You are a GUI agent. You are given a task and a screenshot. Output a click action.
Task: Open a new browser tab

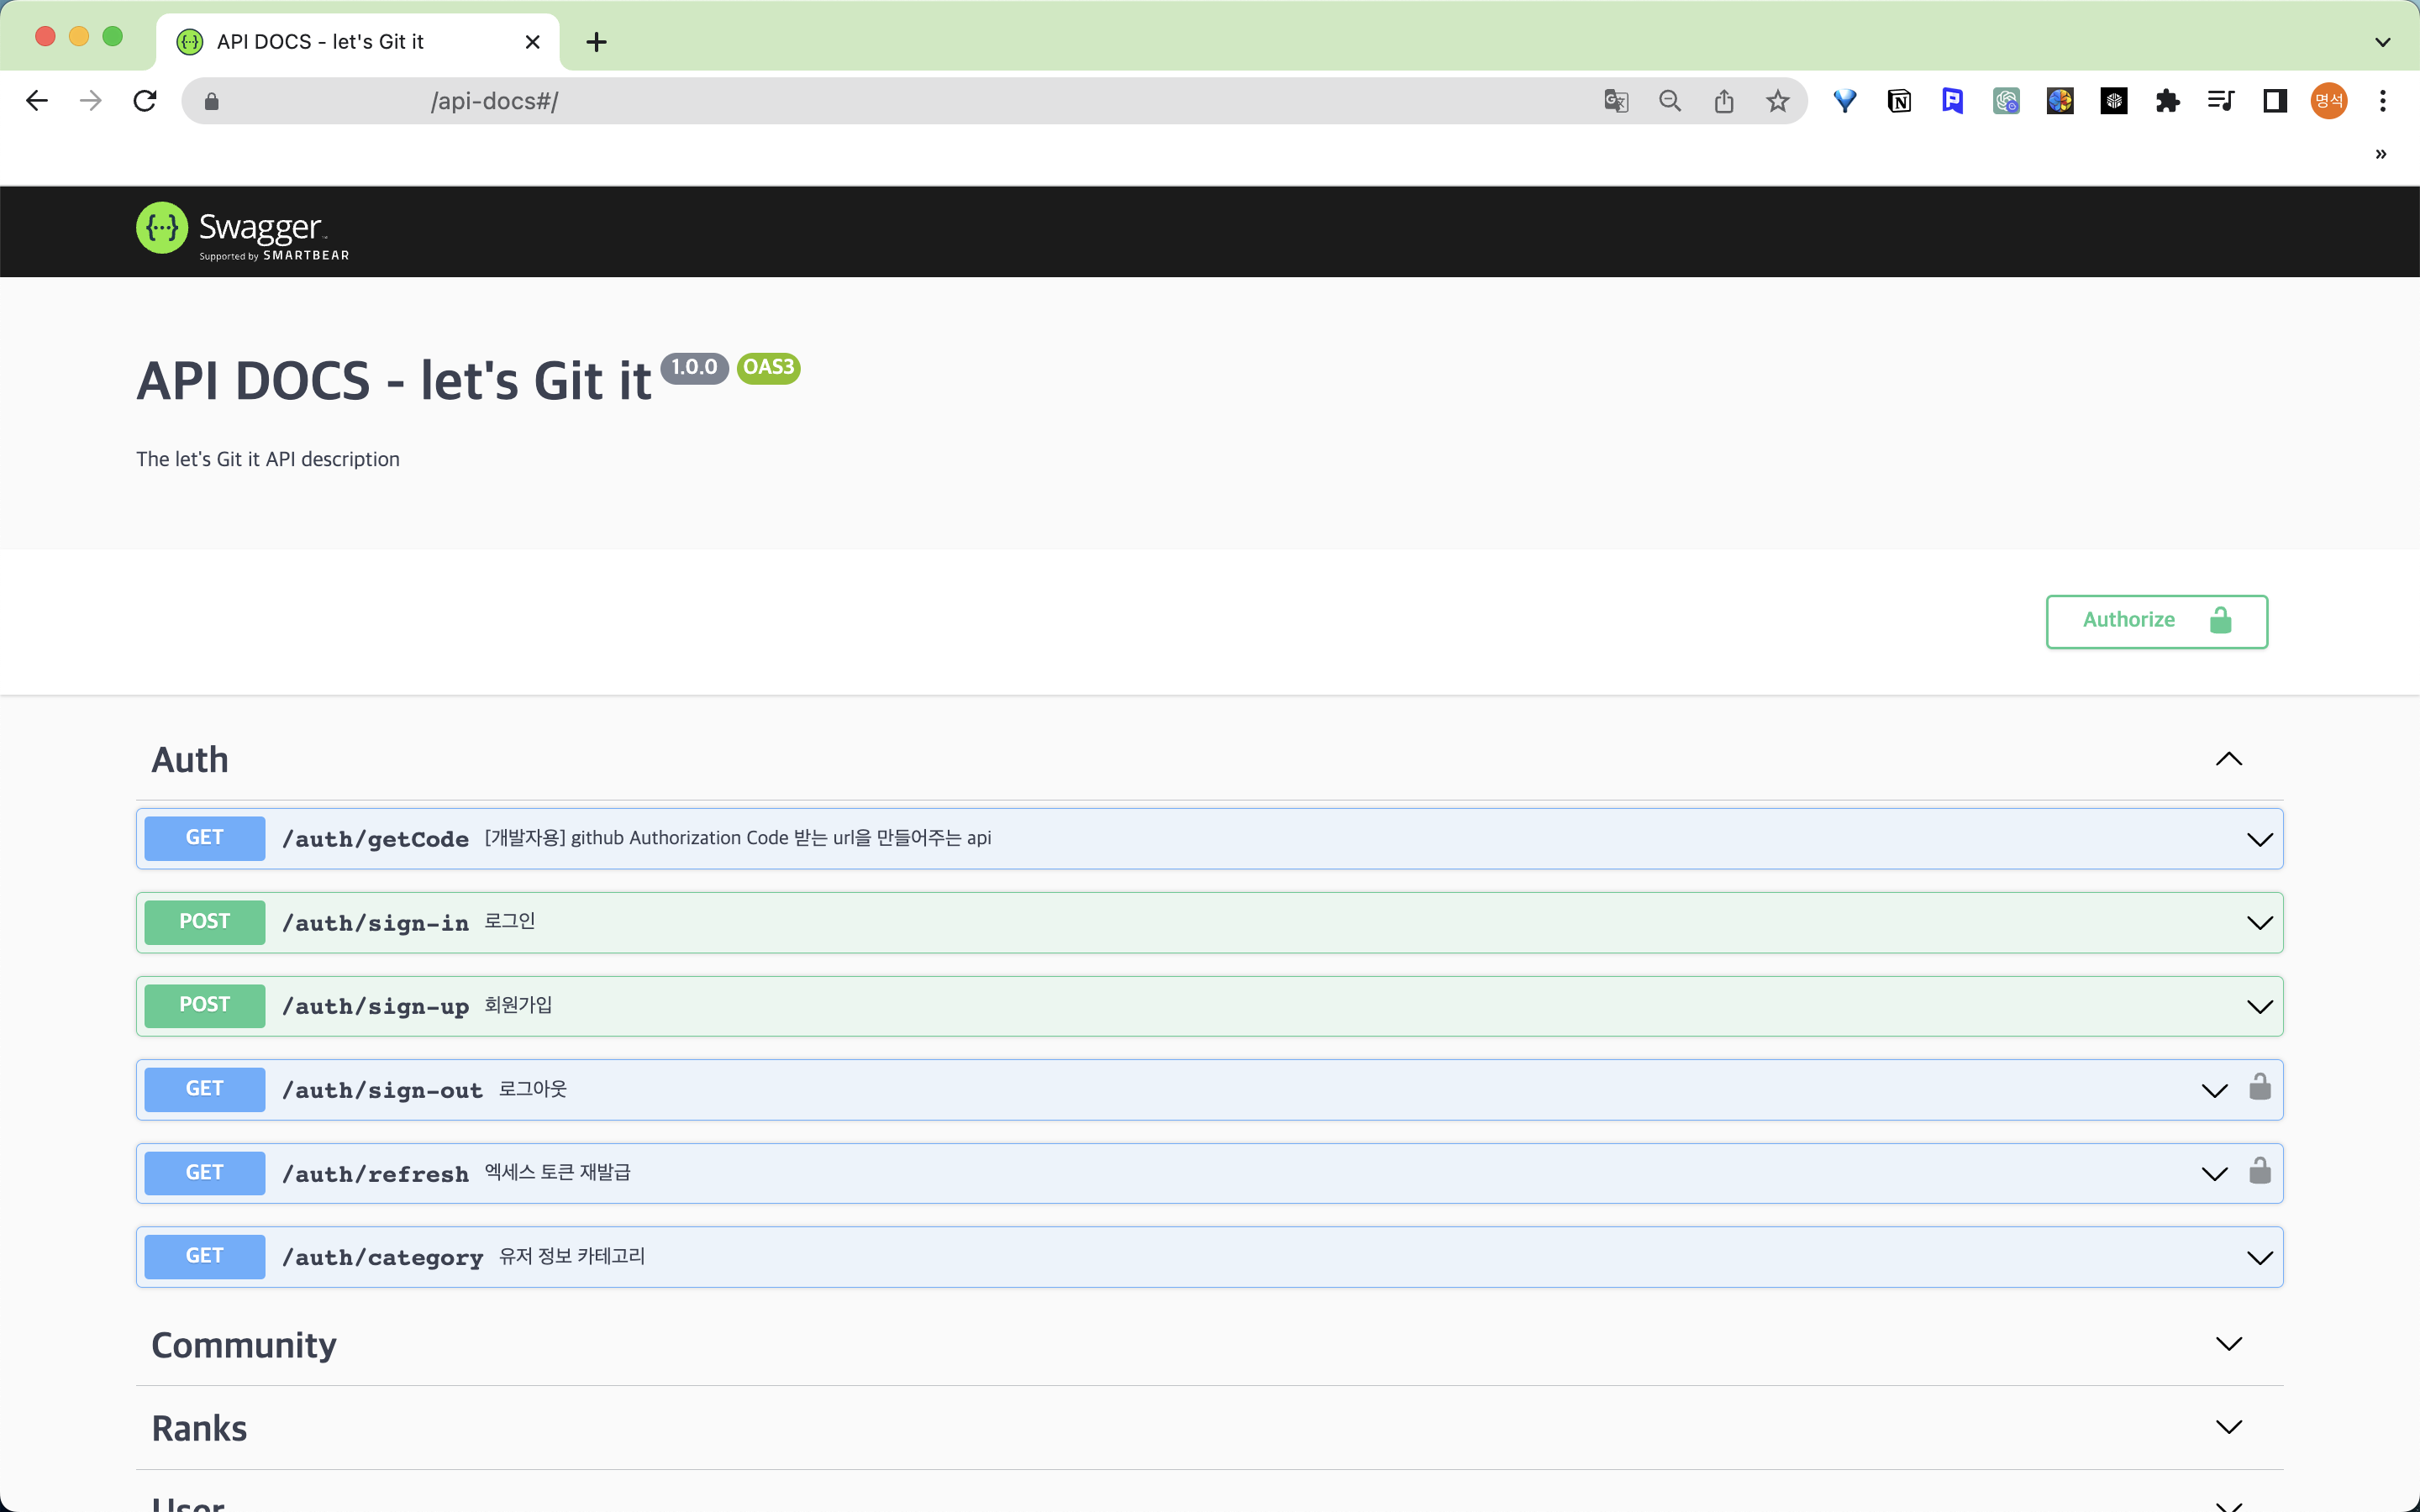596,42
